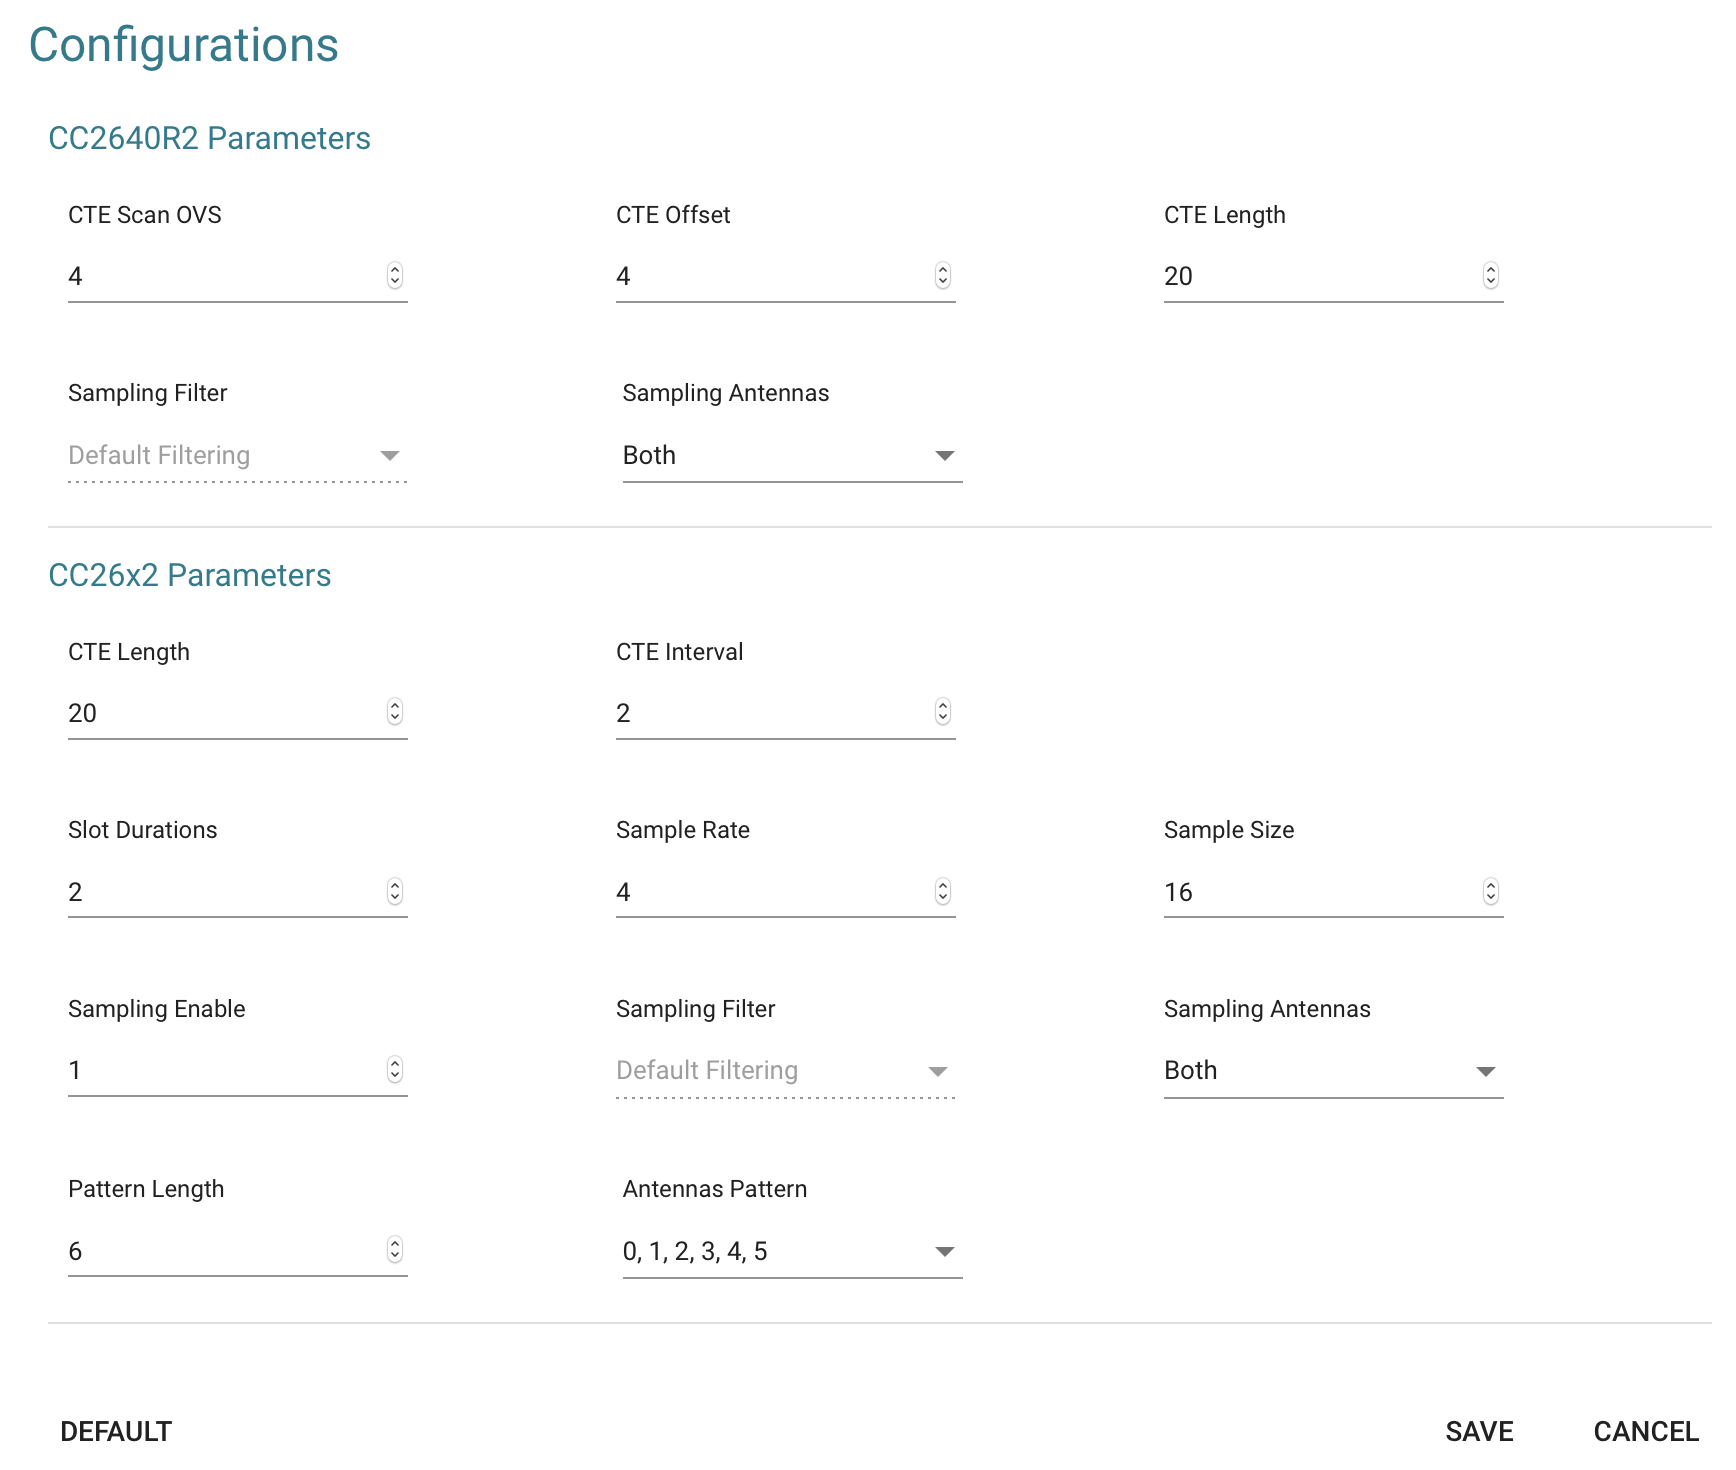Click the CTE Offset stepper arrows
This screenshot has width=1736, height=1470.
(x=943, y=276)
